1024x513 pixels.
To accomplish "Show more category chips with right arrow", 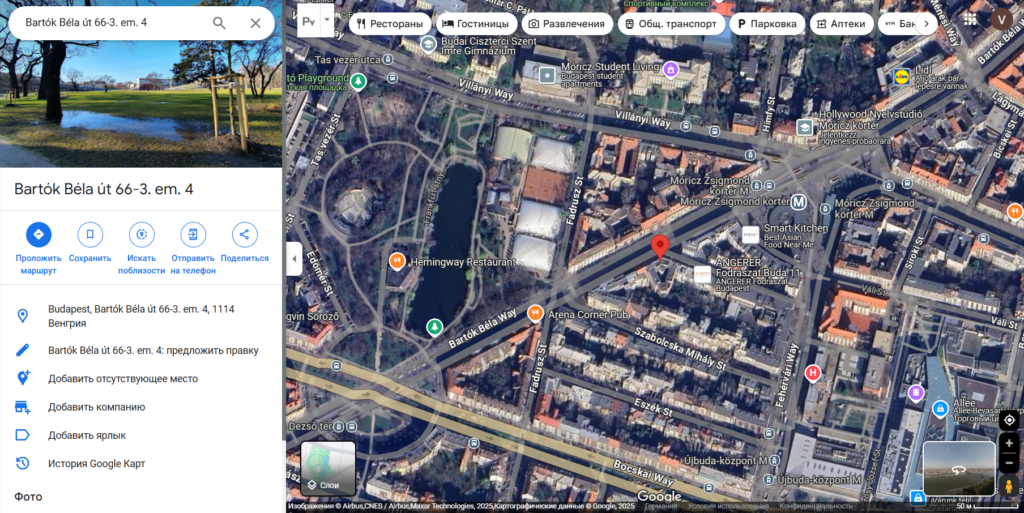I will (x=926, y=23).
